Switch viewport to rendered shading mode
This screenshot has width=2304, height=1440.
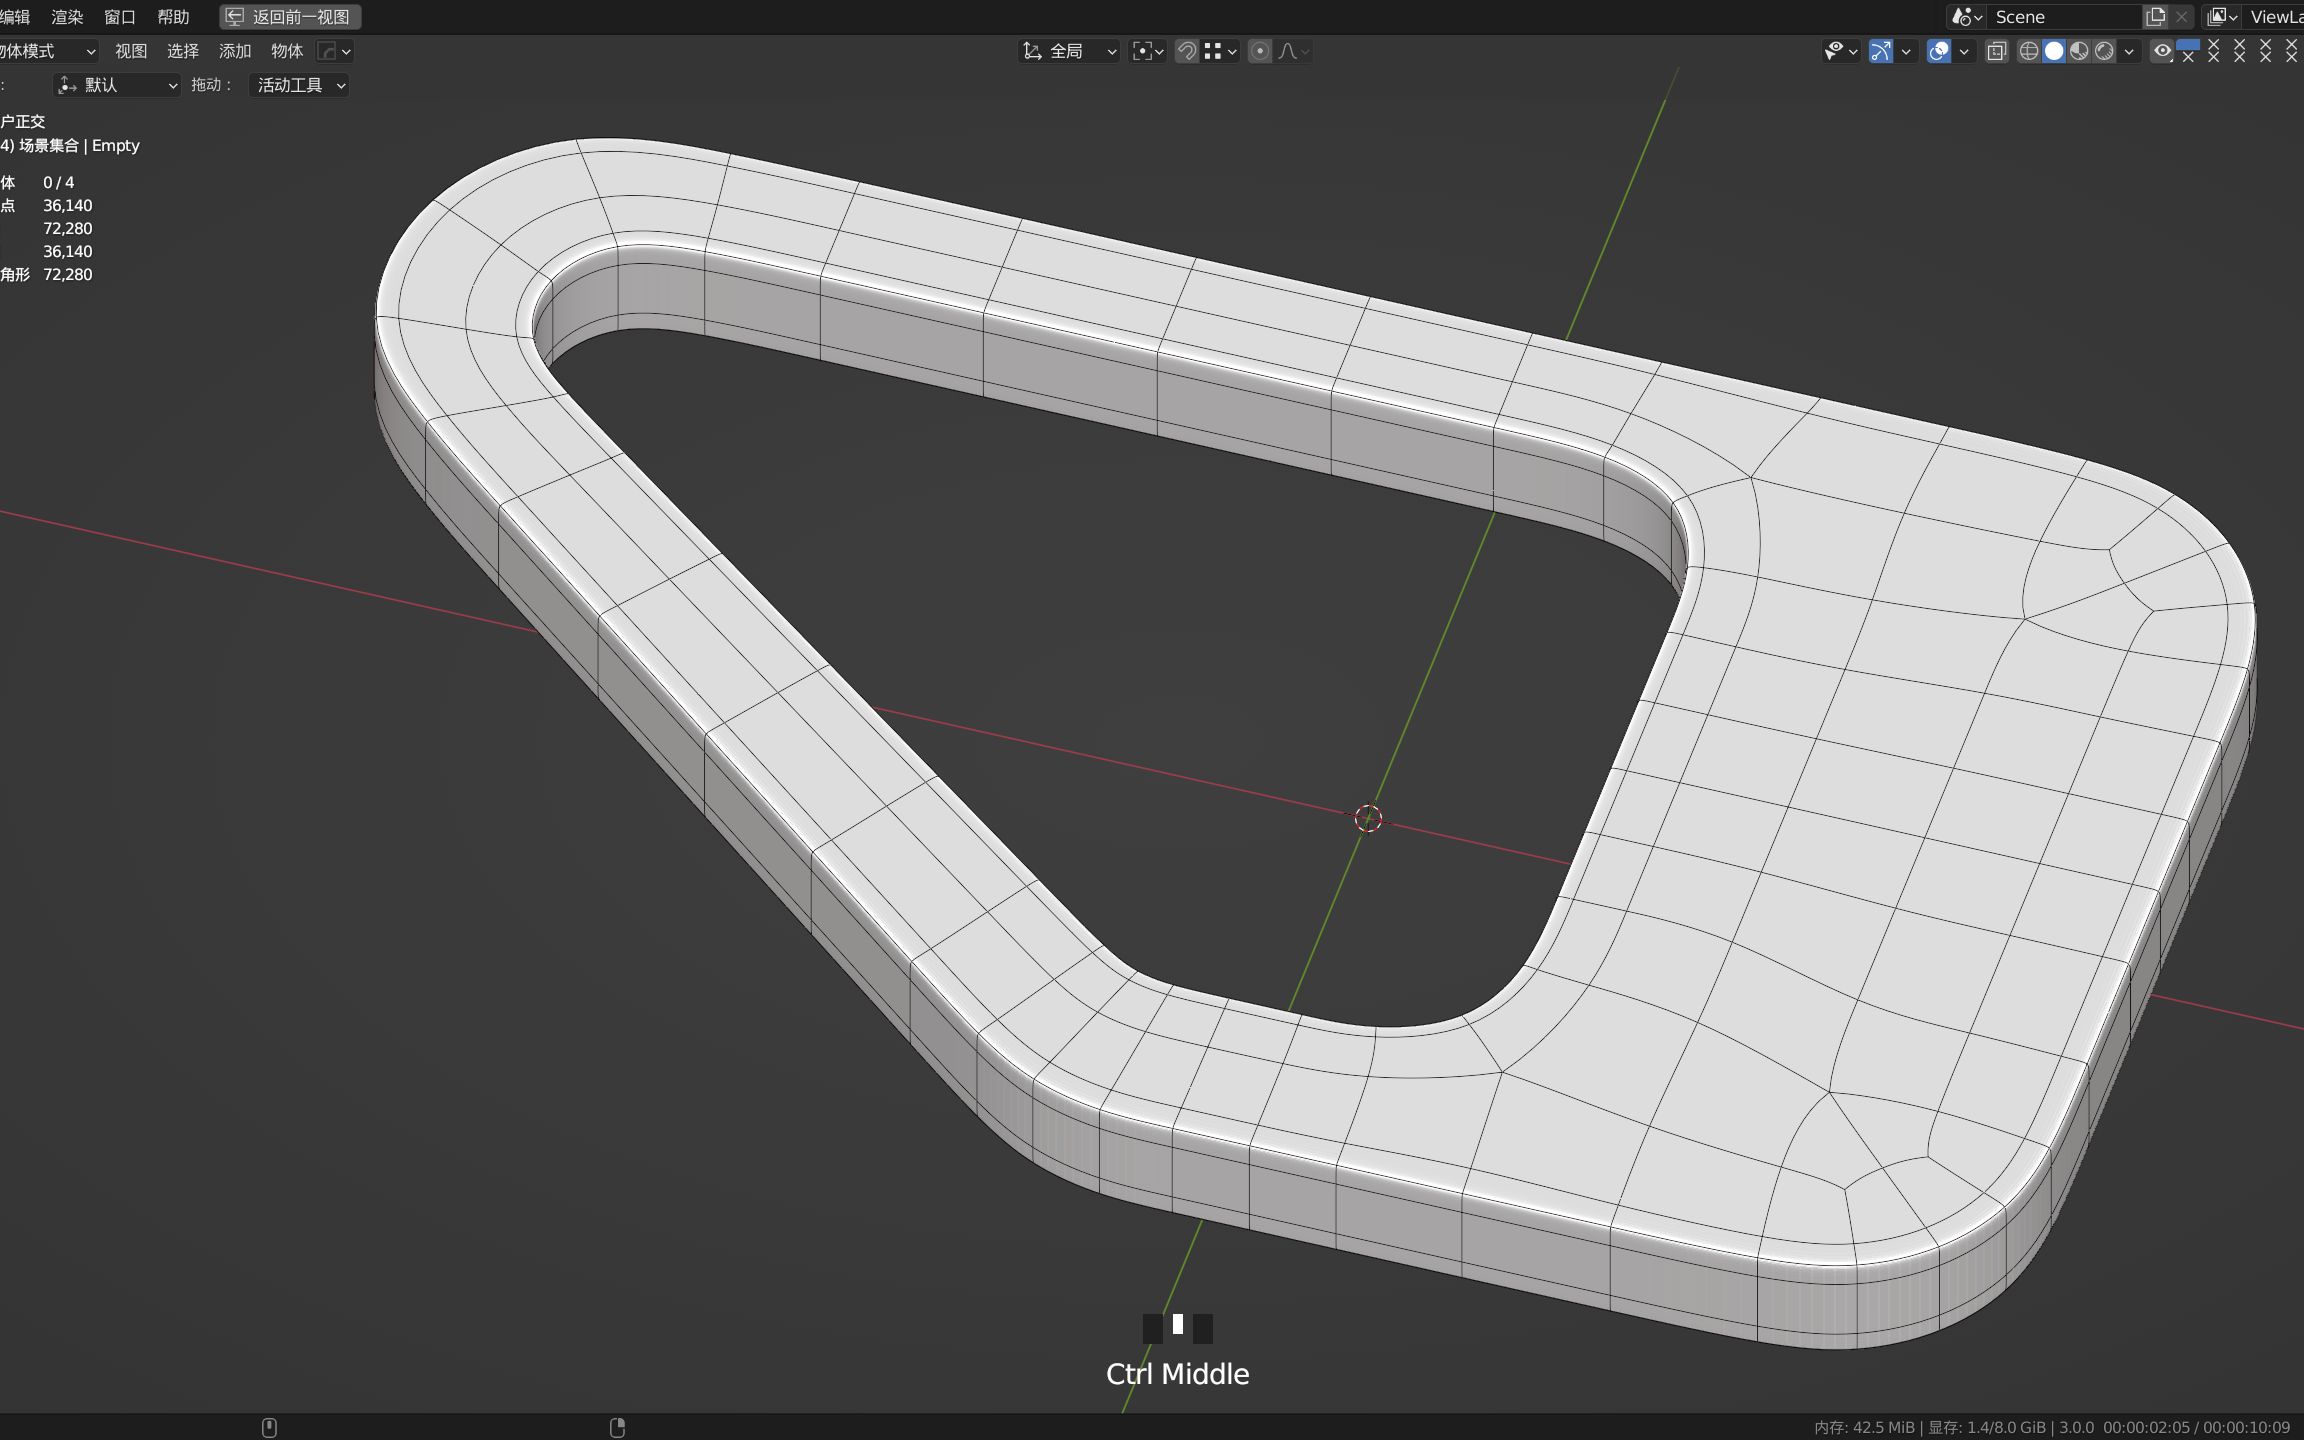(x=2103, y=51)
